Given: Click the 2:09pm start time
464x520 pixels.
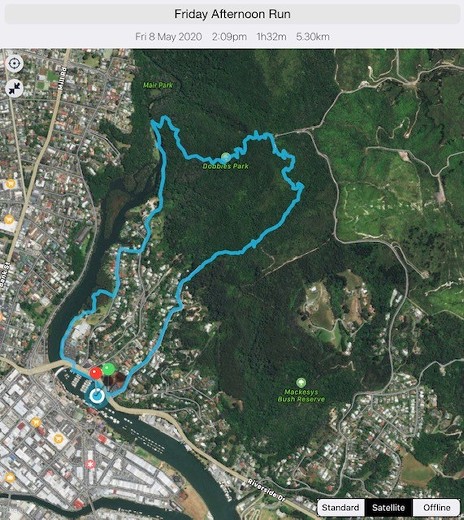Looking at the screenshot, I should [x=229, y=36].
